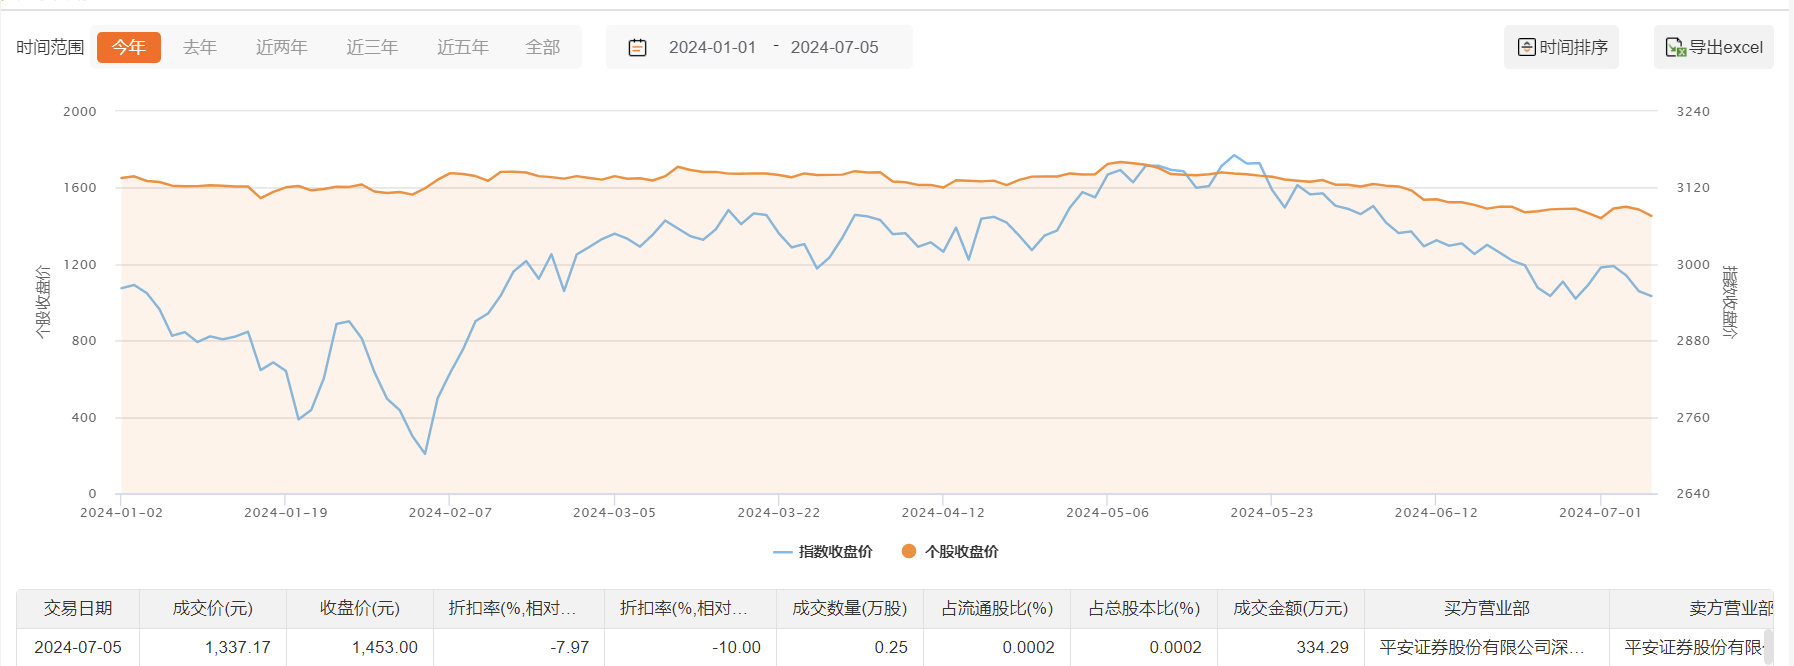
Task: Click the blue line legend marker
Action: 783,552
